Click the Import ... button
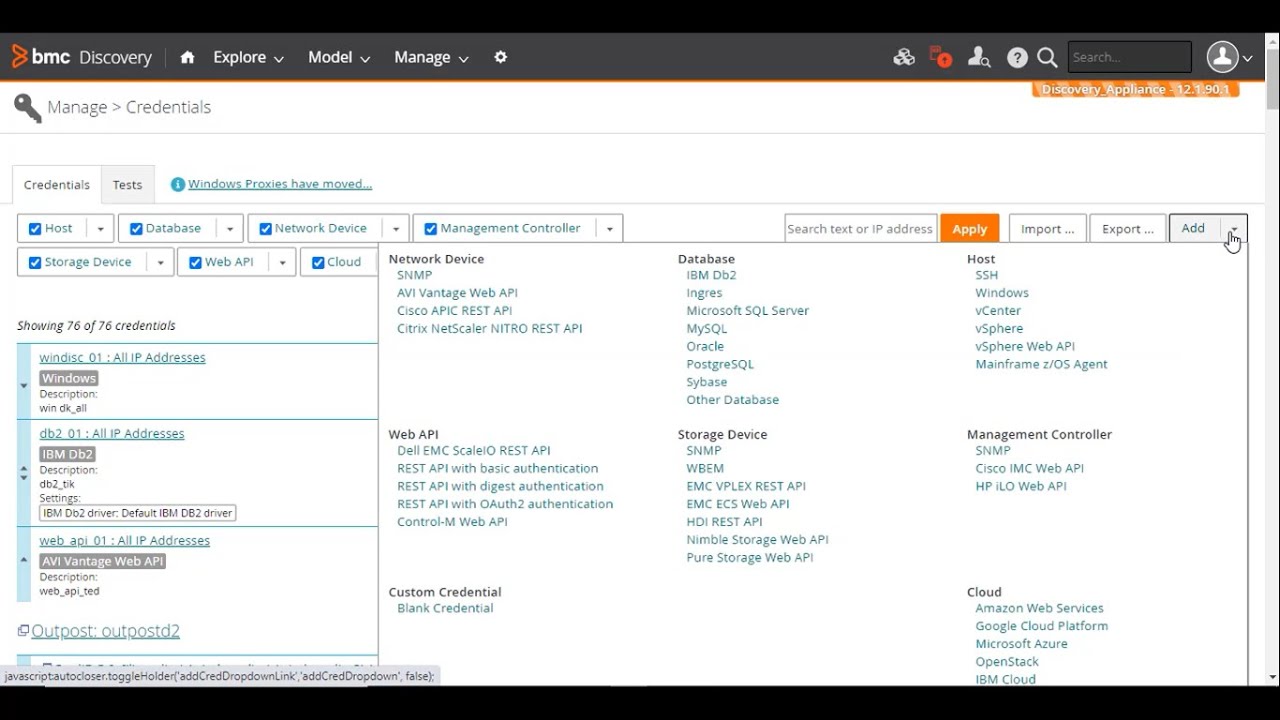The width and height of the screenshot is (1280, 720). coord(1048,229)
